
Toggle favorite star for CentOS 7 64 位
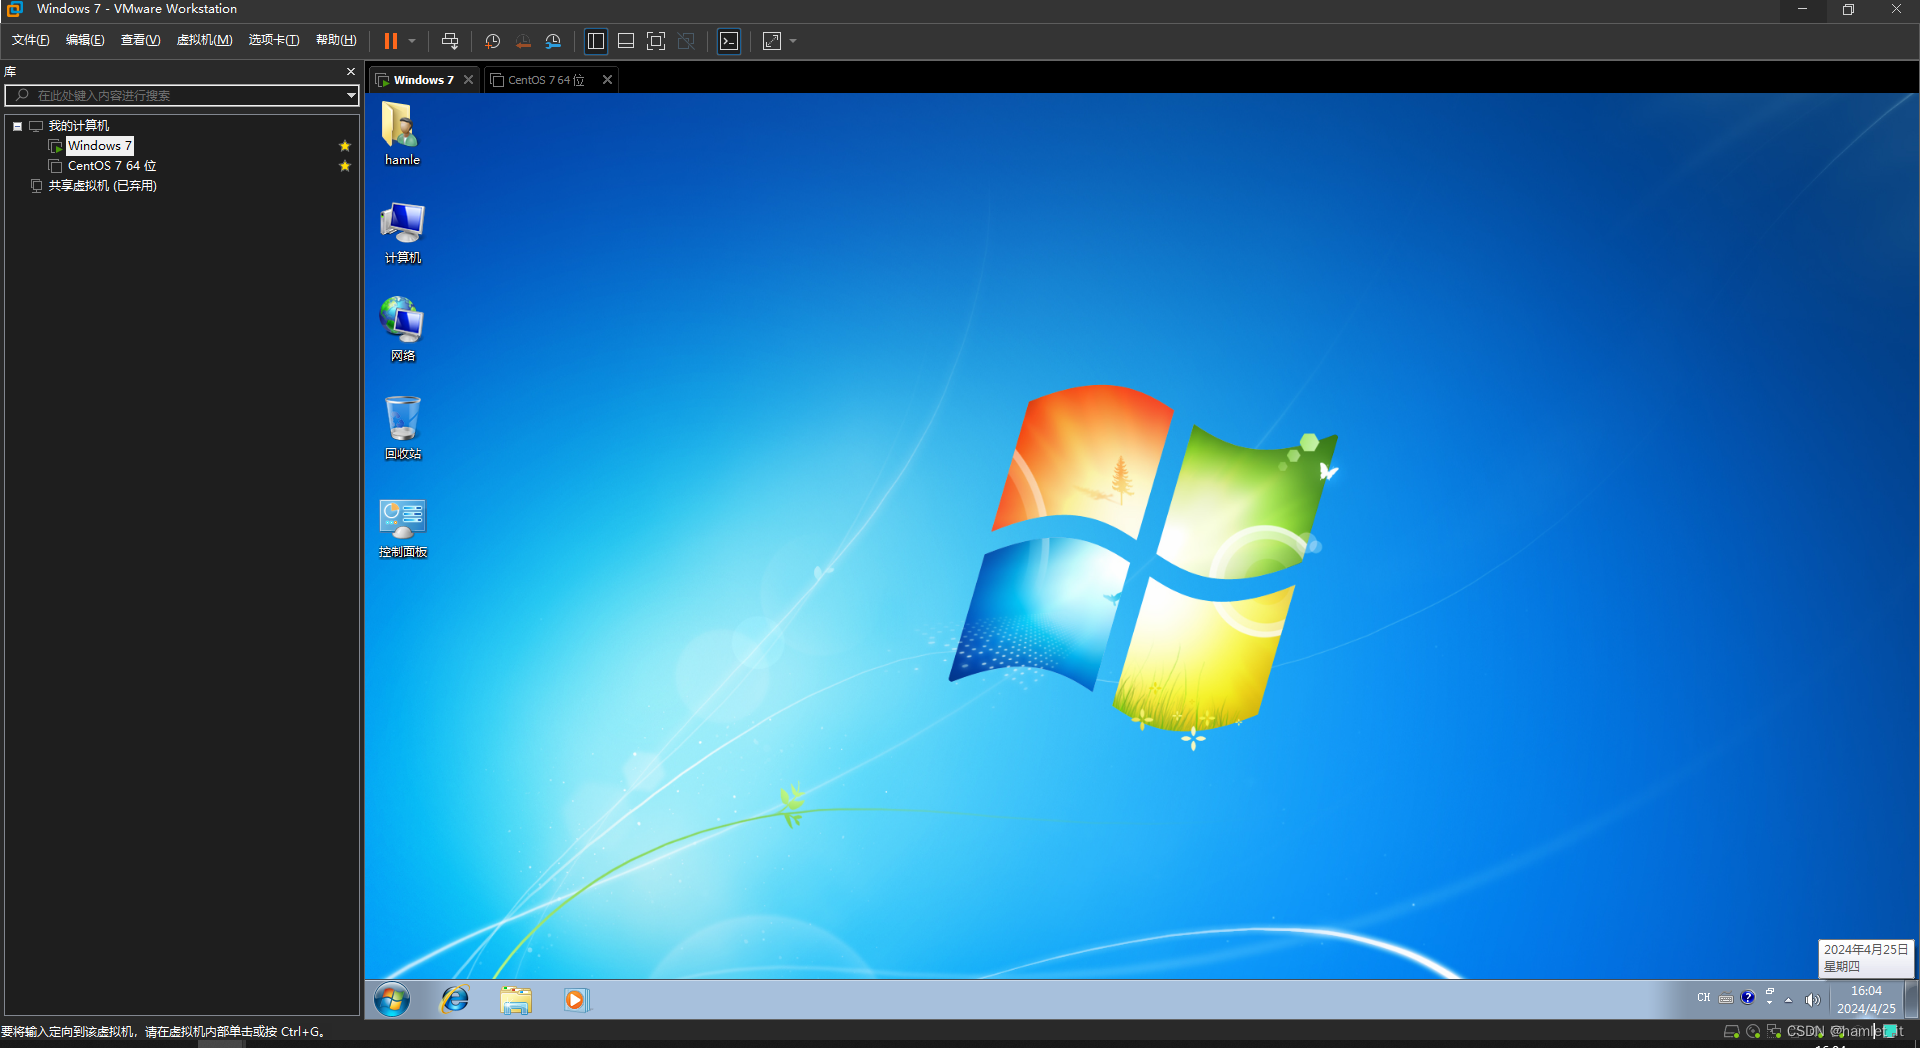345,166
